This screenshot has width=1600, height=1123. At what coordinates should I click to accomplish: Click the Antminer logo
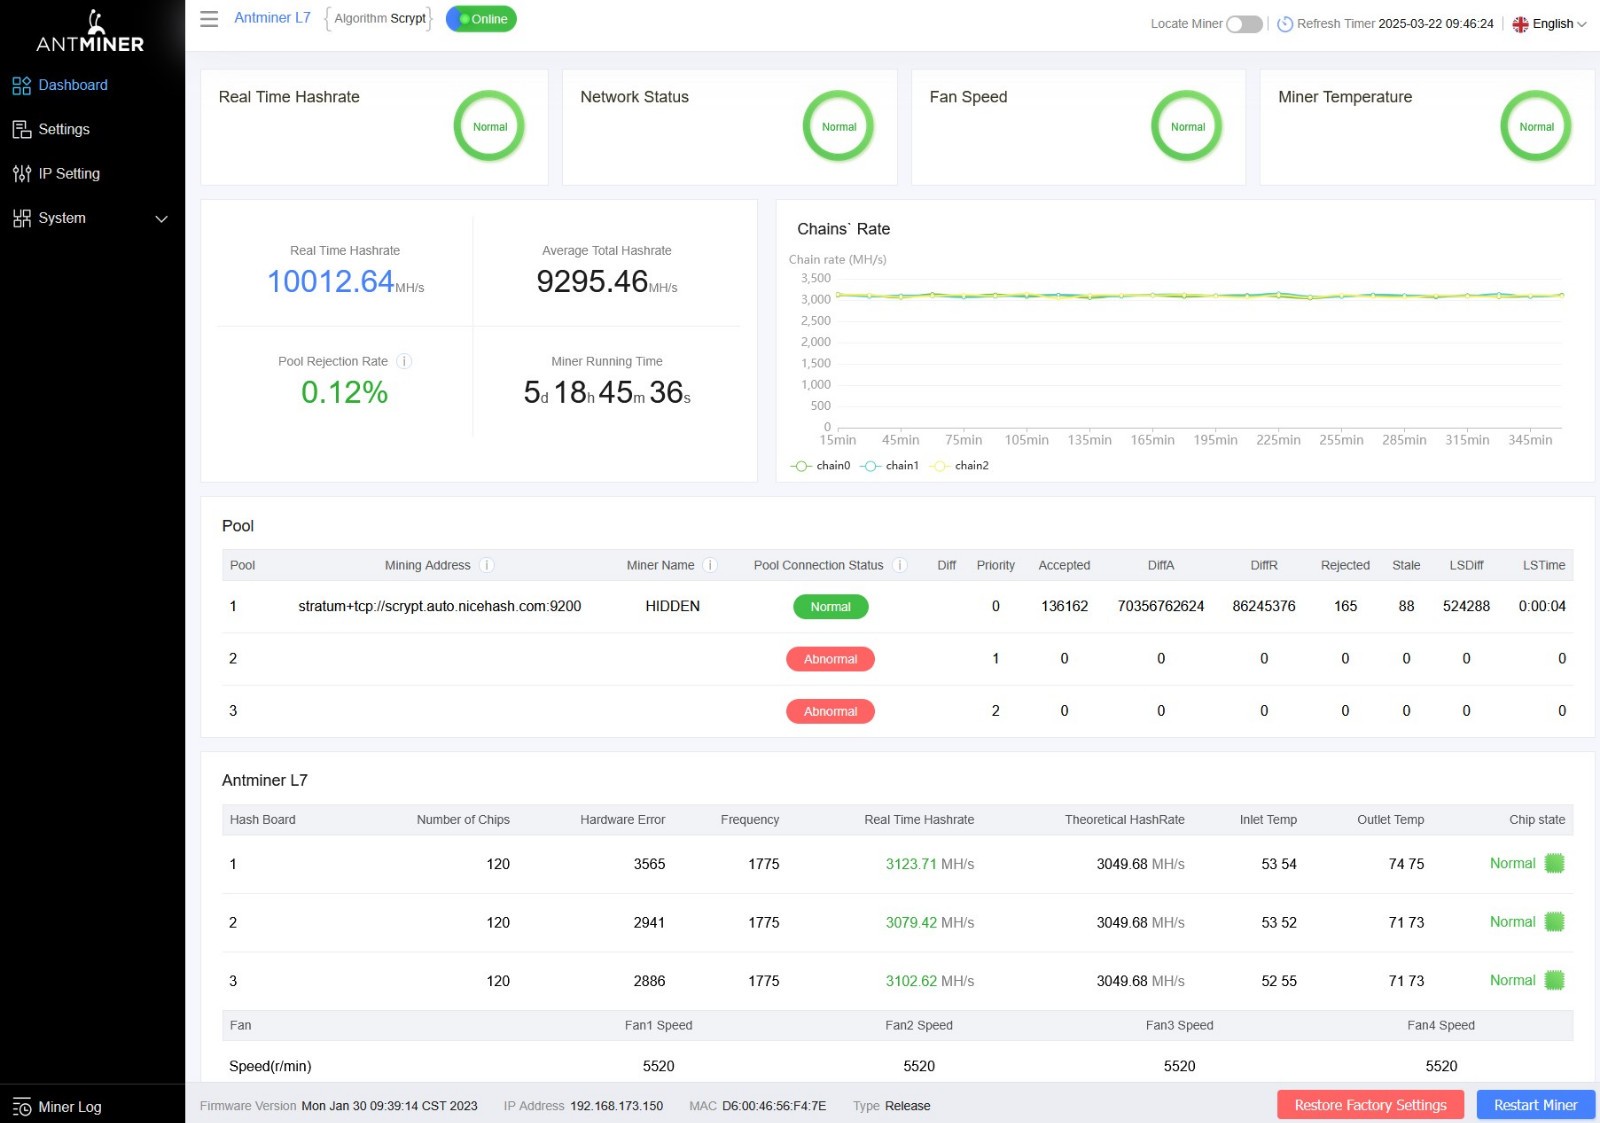click(90, 31)
